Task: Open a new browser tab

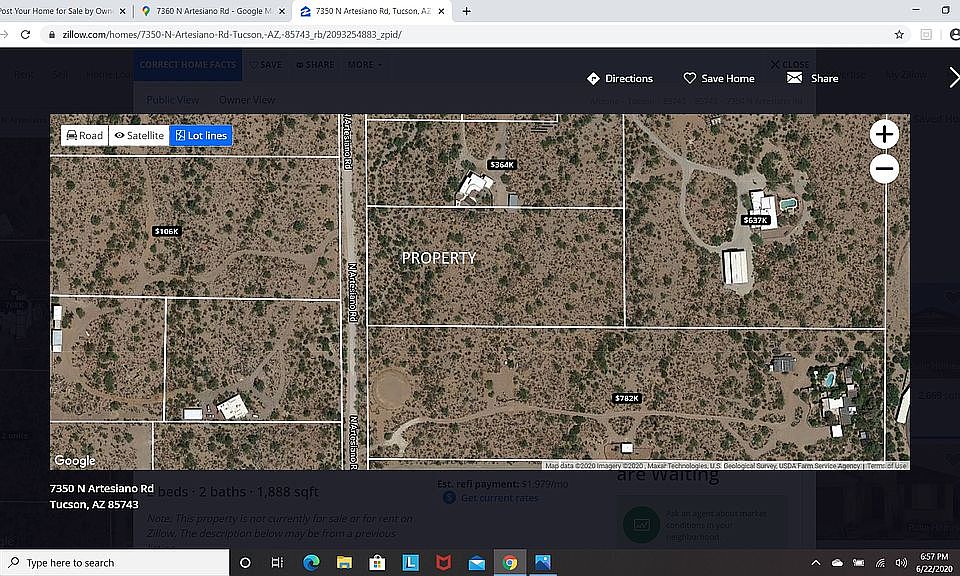Action: [x=466, y=11]
